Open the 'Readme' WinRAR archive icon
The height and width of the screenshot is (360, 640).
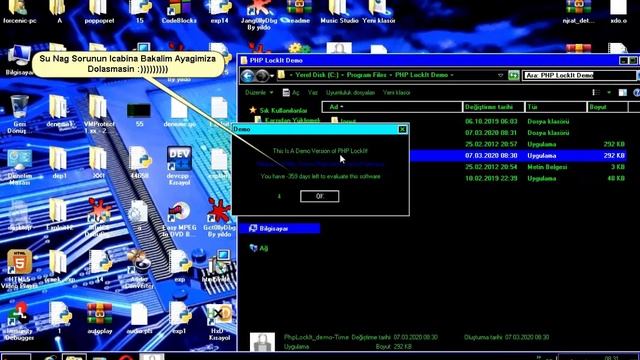(x=299, y=12)
